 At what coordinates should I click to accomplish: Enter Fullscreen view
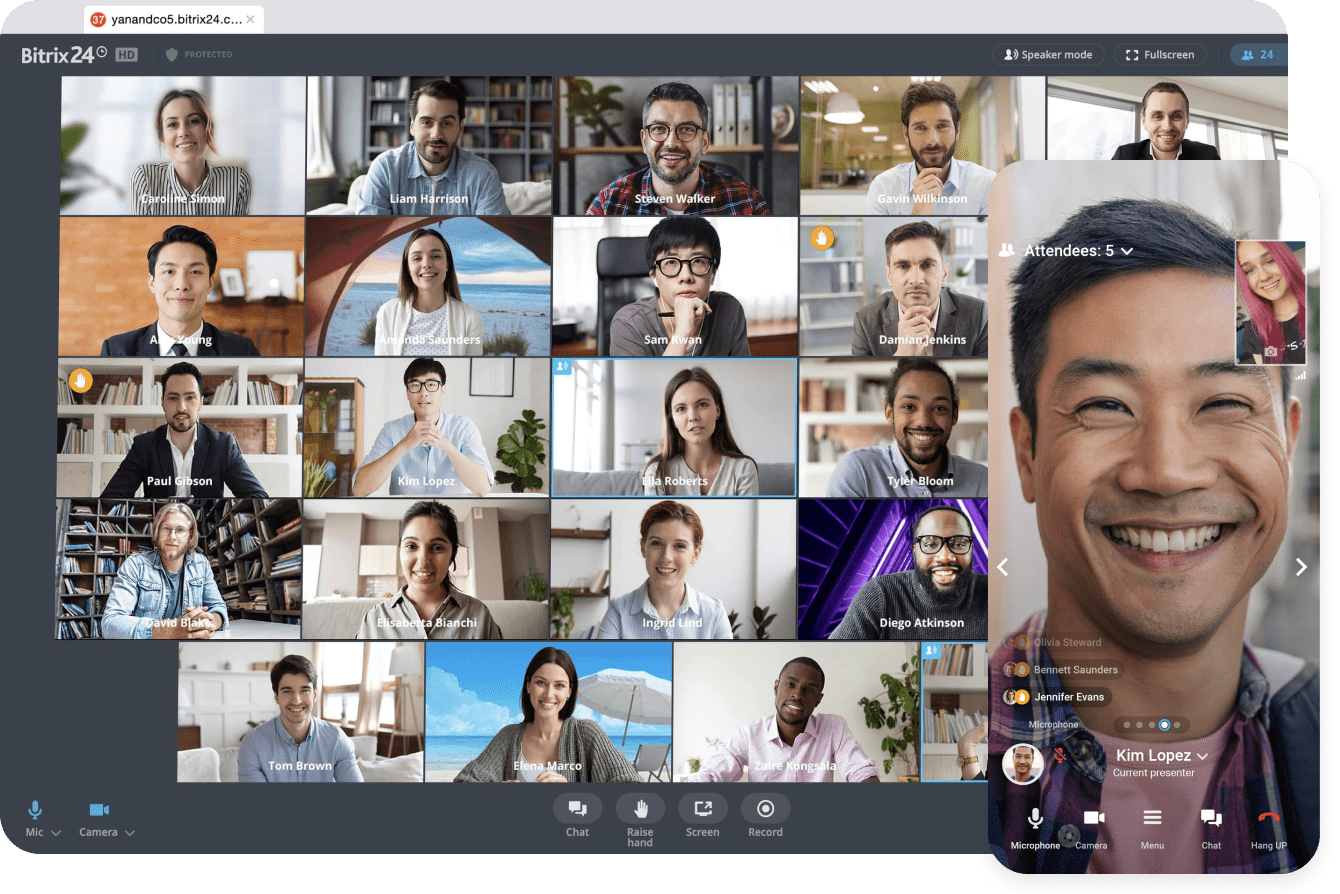1160,55
